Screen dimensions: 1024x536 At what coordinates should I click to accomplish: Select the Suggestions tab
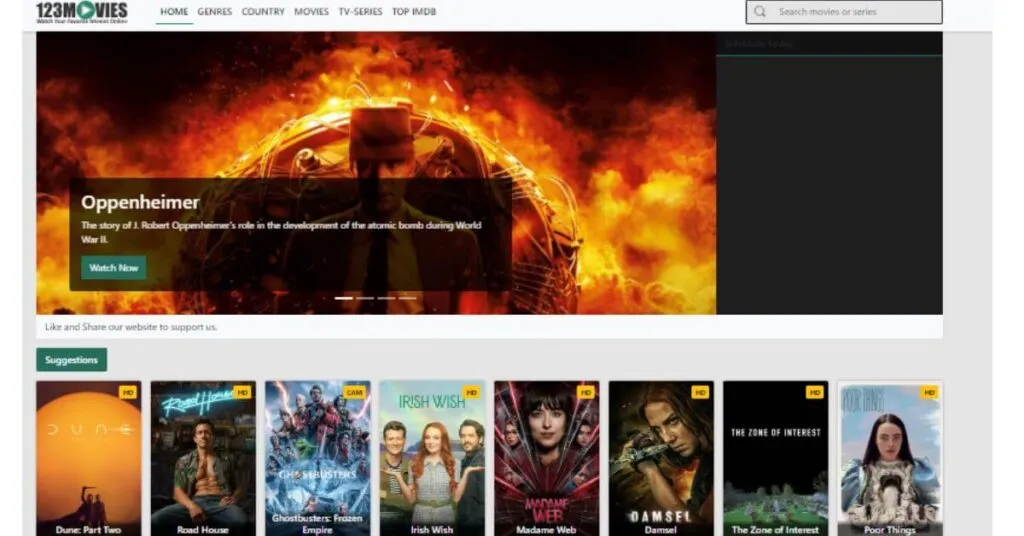[71, 360]
